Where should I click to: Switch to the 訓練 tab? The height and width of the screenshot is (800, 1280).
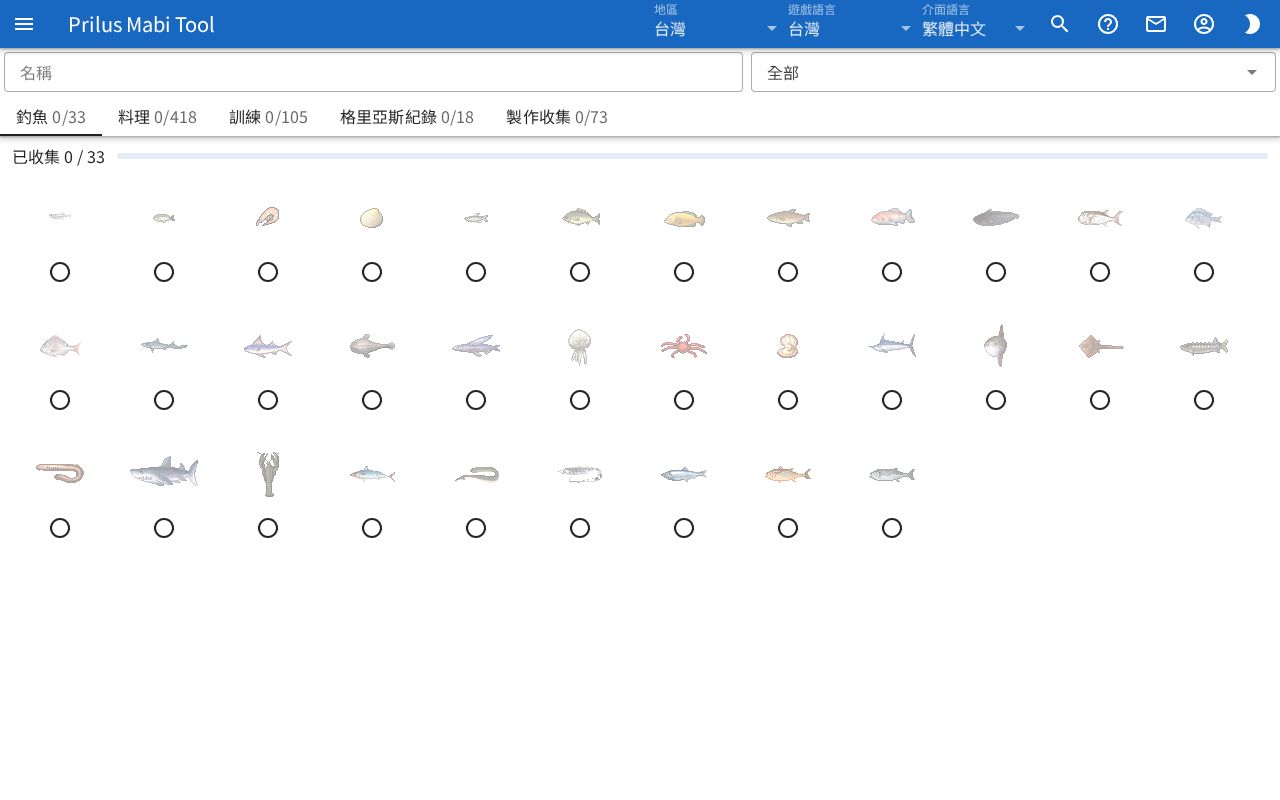tap(268, 117)
